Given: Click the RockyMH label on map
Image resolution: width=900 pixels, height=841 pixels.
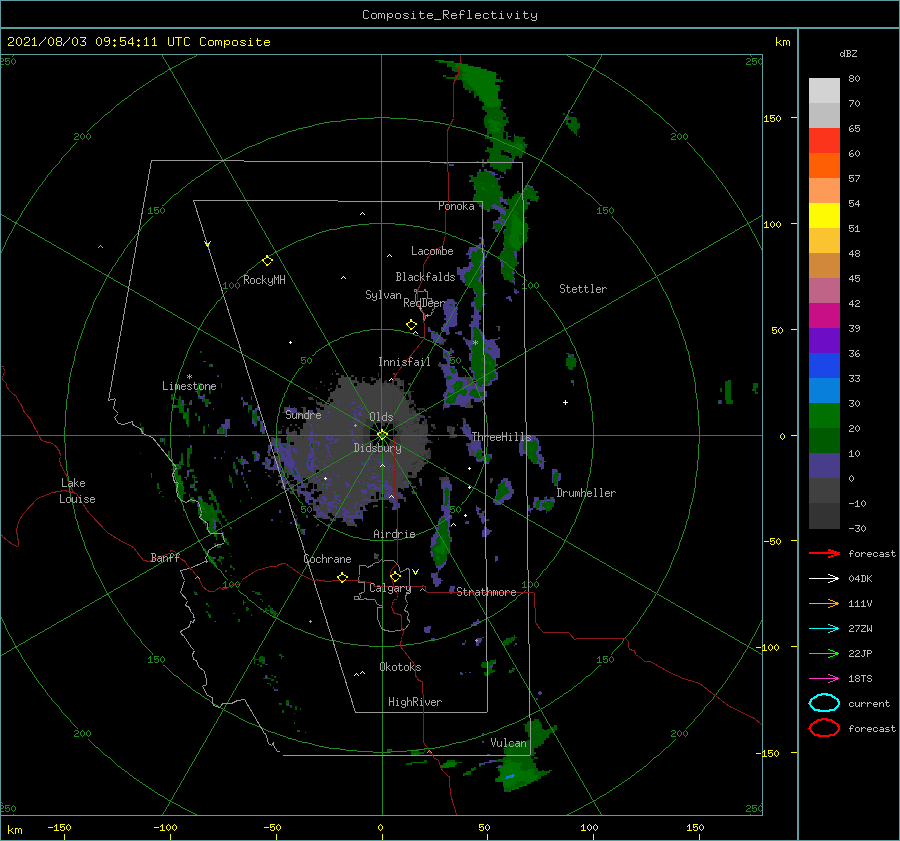Looking at the screenshot, I should (264, 280).
